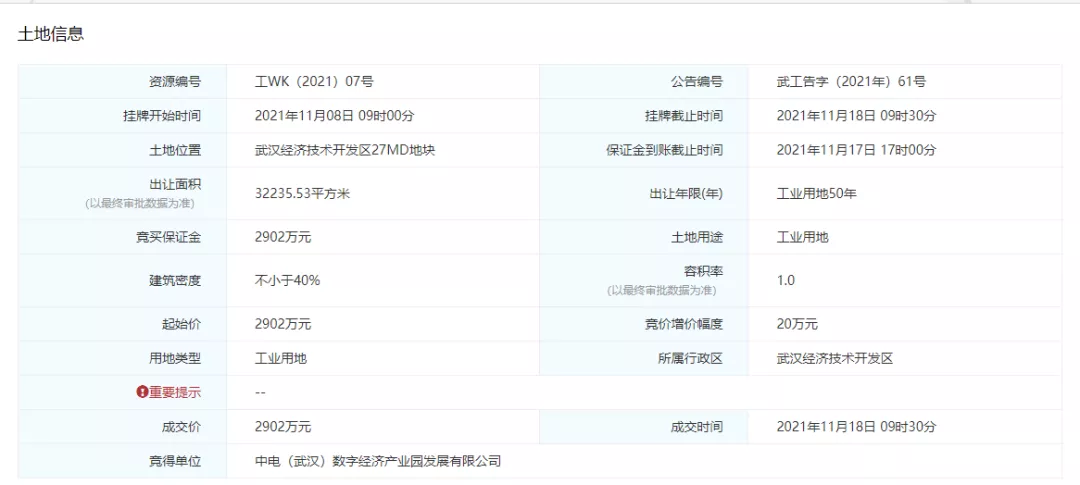The height and width of the screenshot is (485, 1080).
Task: Click the 挂牌截止时间 value 2021年11月18日 09时30分
Action: click(x=856, y=116)
